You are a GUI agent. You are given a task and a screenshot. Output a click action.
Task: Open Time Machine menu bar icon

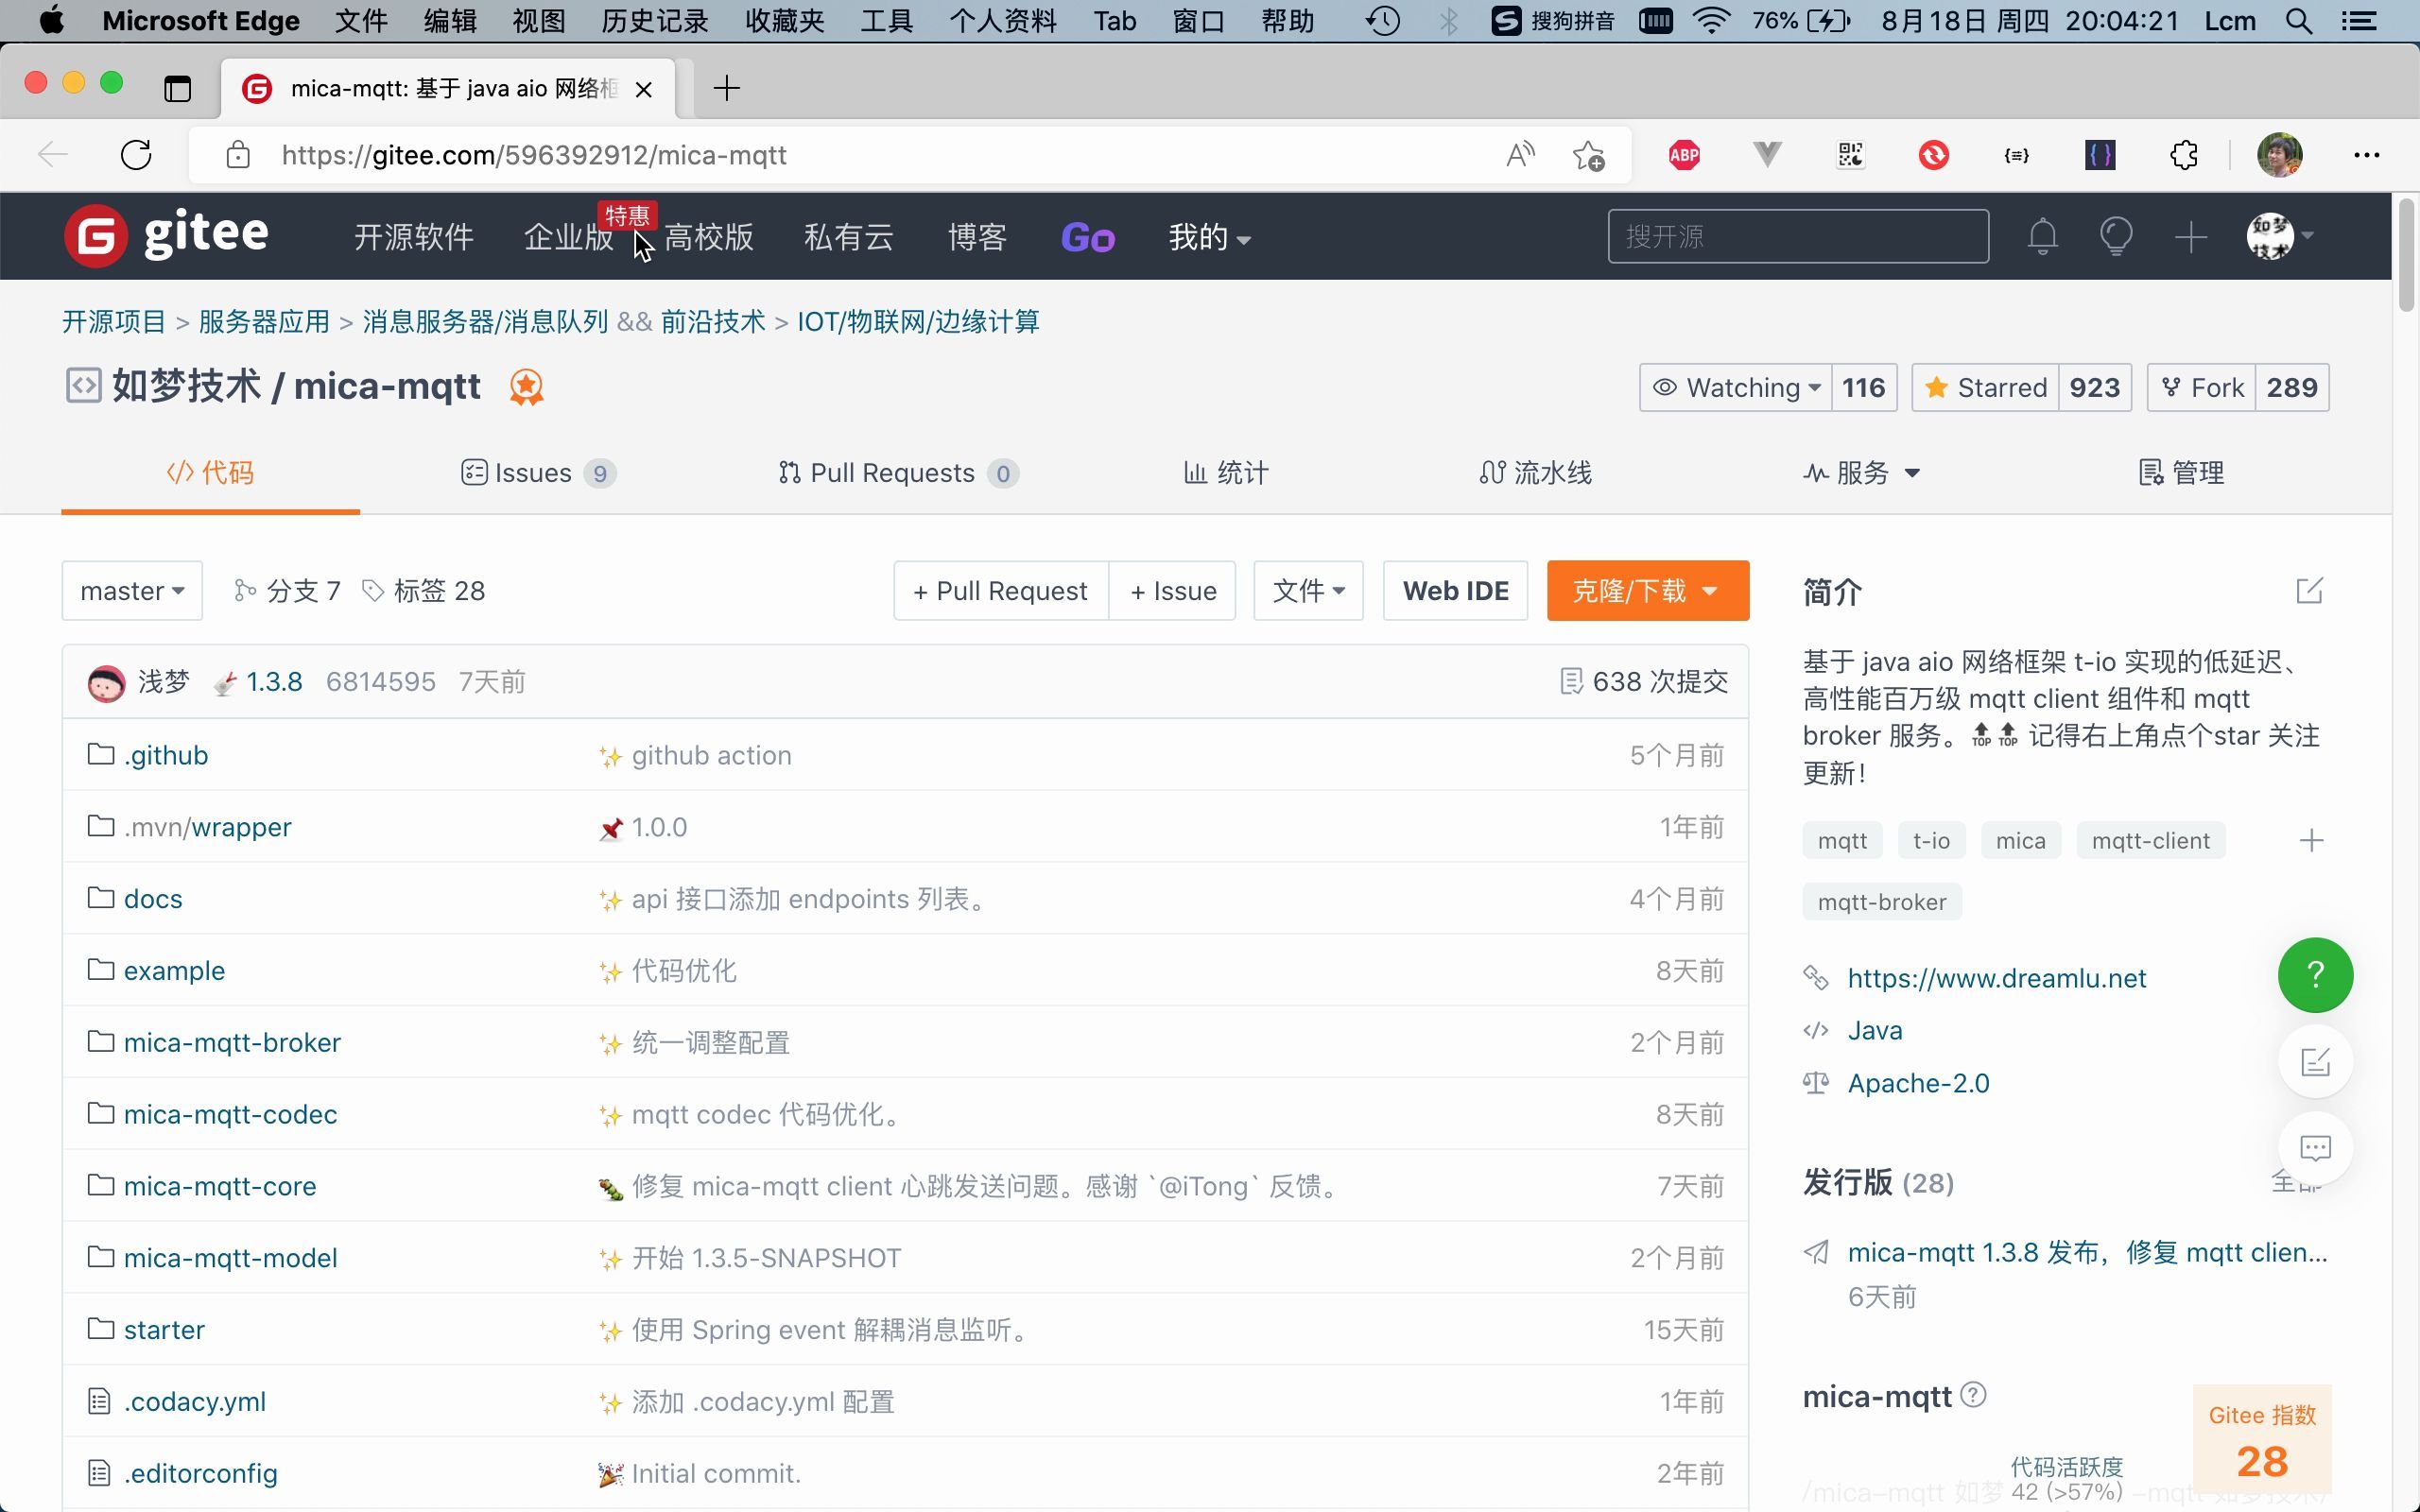coord(1383,21)
